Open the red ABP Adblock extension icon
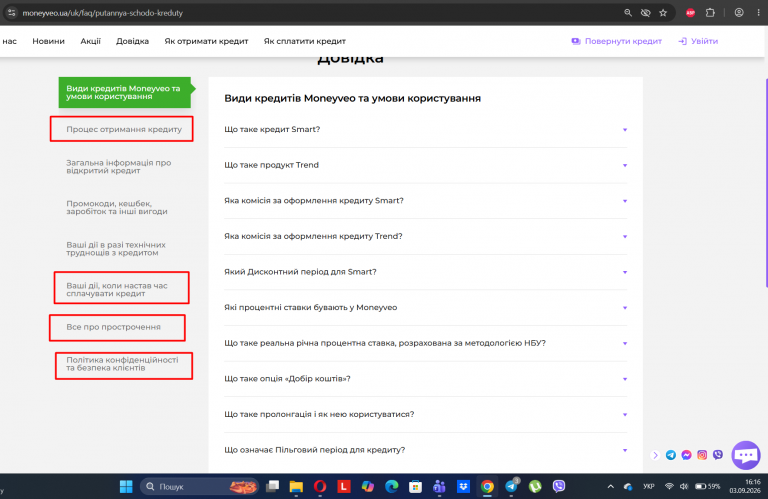 pos(691,13)
